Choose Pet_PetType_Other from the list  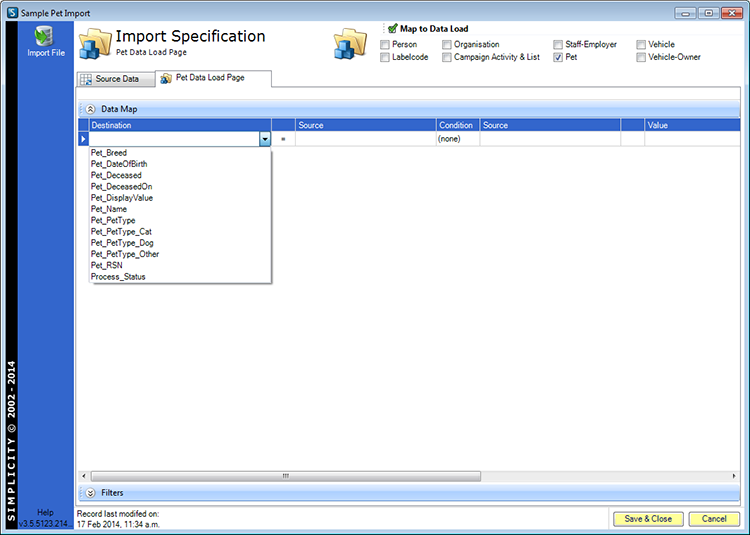click(x=180, y=254)
